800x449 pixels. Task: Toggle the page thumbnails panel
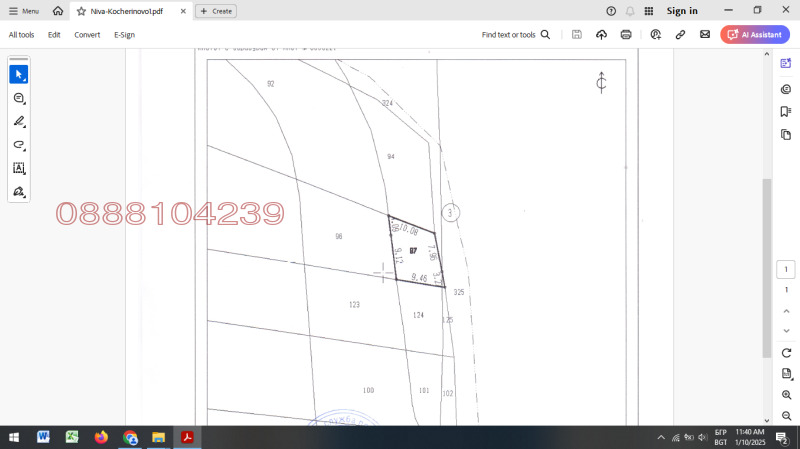786,135
